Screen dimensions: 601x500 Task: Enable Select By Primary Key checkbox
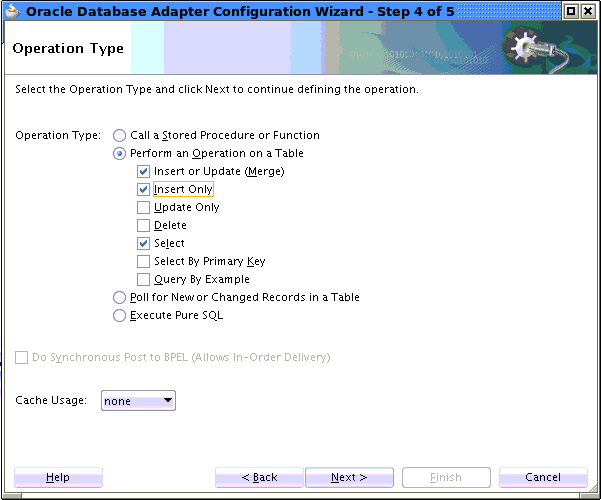pyautogui.click(x=143, y=262)
